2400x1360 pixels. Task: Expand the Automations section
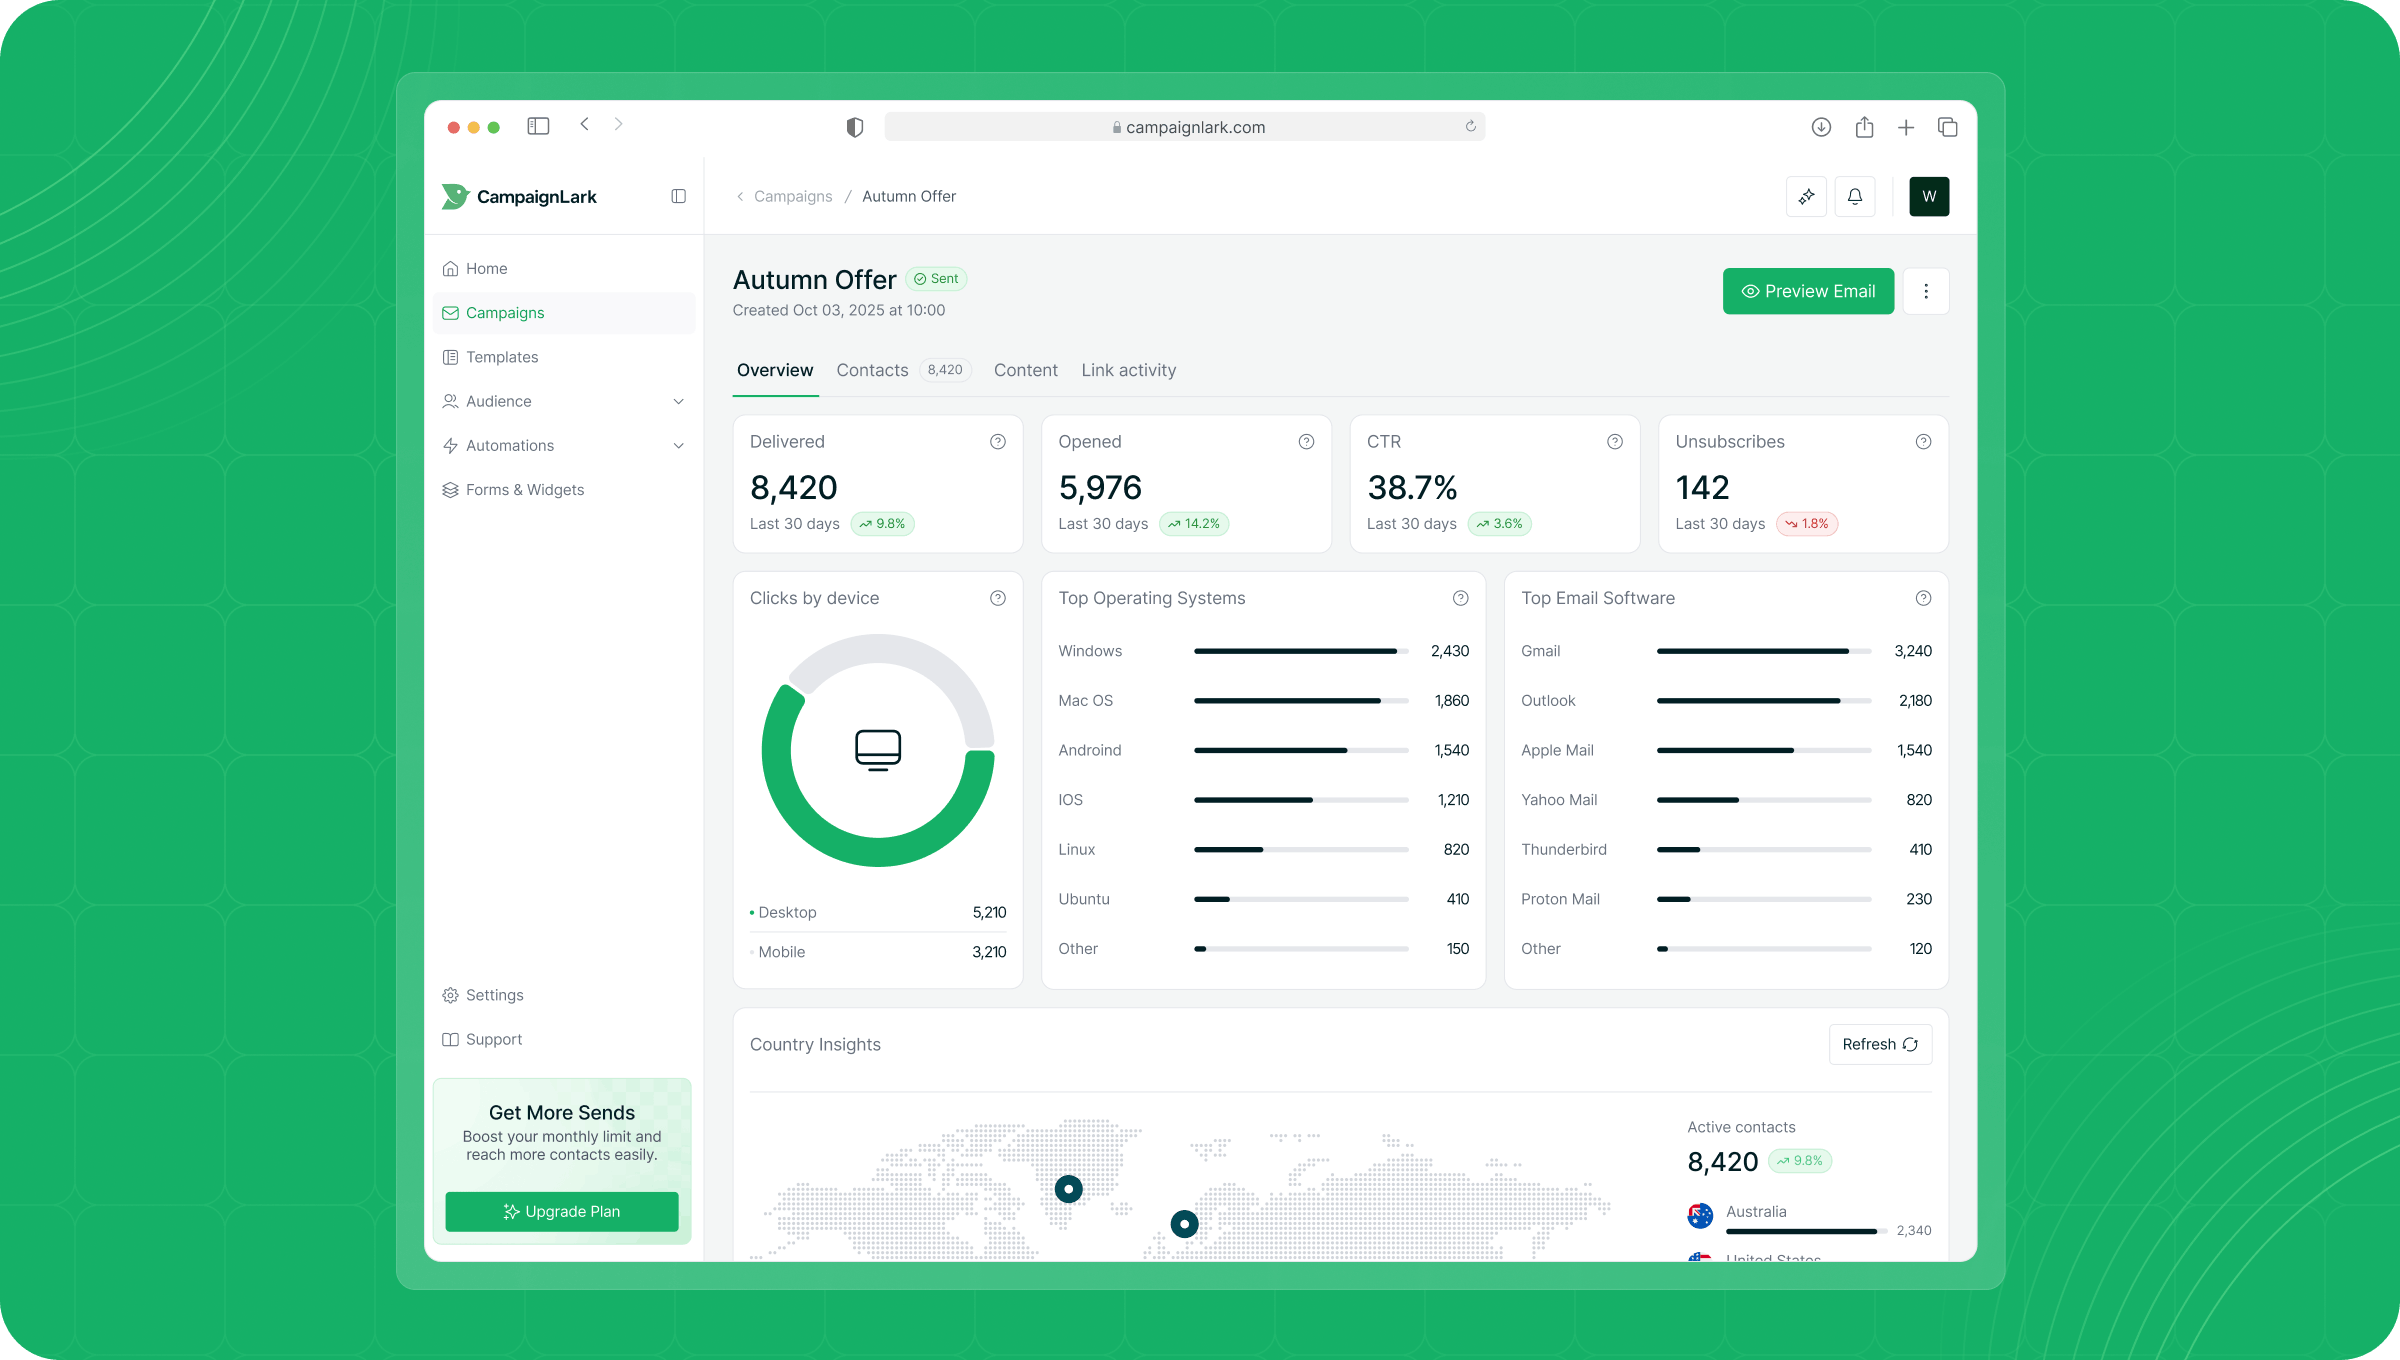679,445
